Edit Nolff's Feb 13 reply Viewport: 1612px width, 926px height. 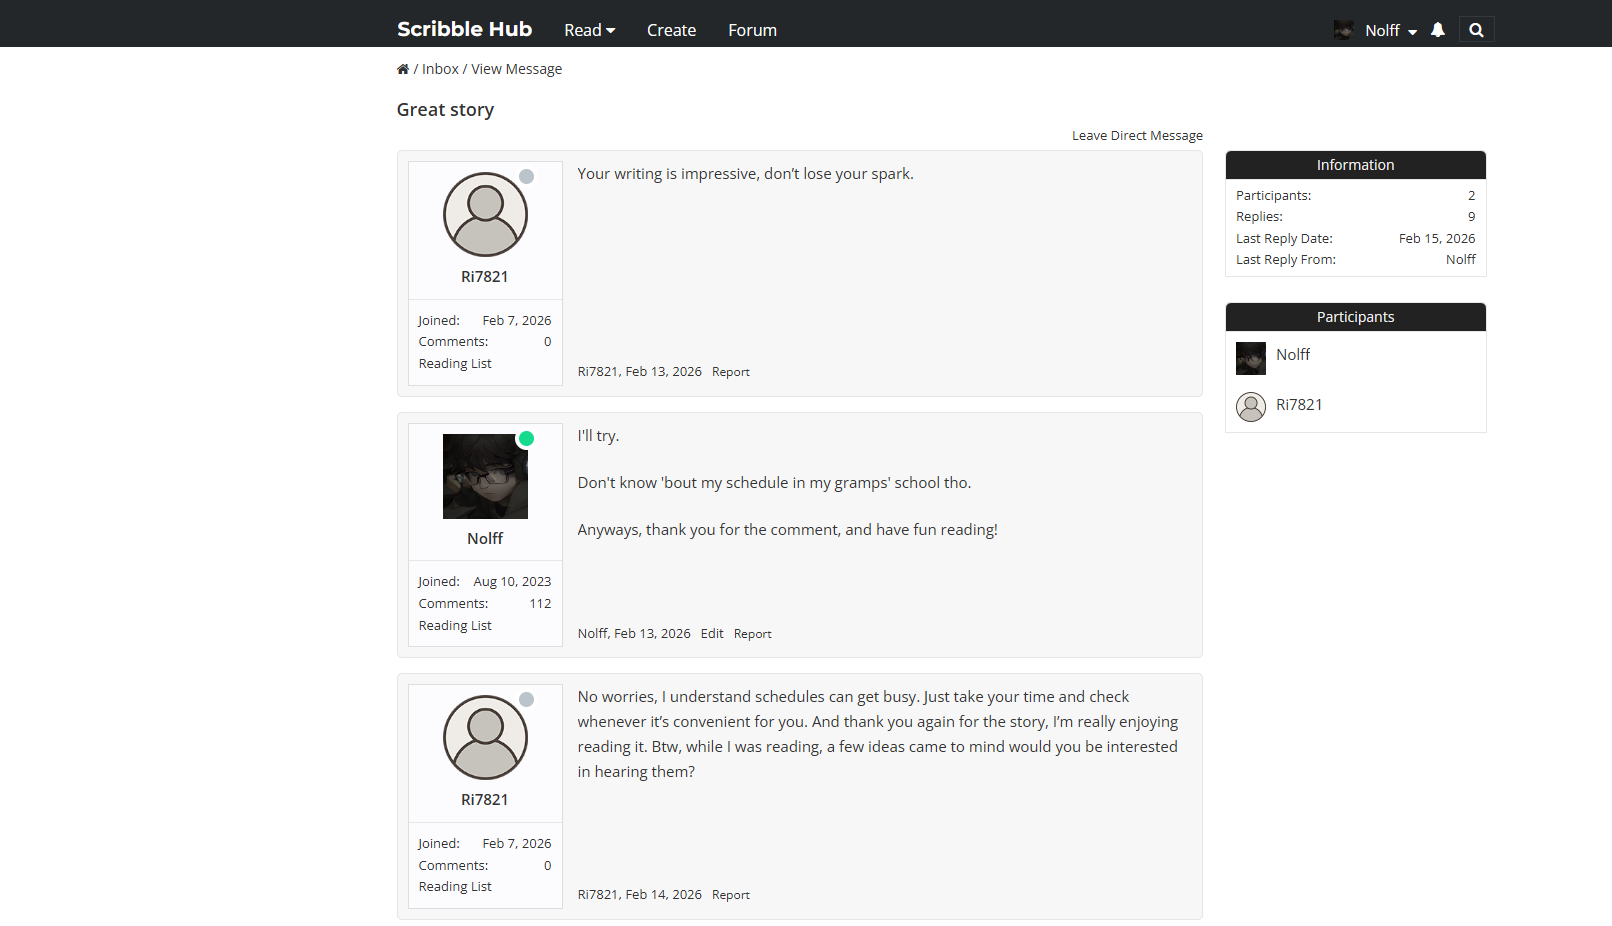pos(712,634)
